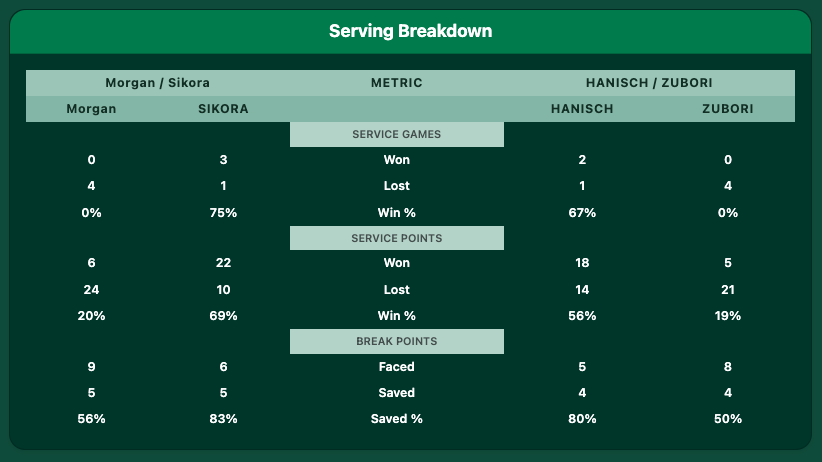Image resolution: width=822 pixels, height=462 pixels.
Task: Select the ZUBORI player column header
Action: [x=728, y=109]
